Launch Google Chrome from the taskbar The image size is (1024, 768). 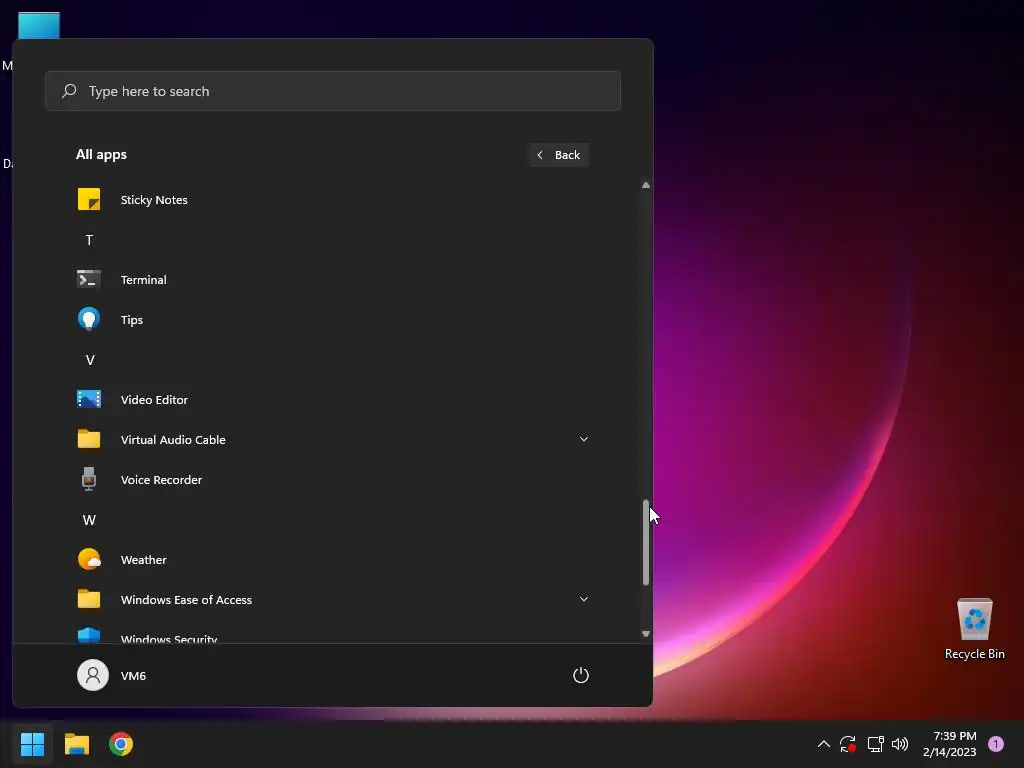121,744
